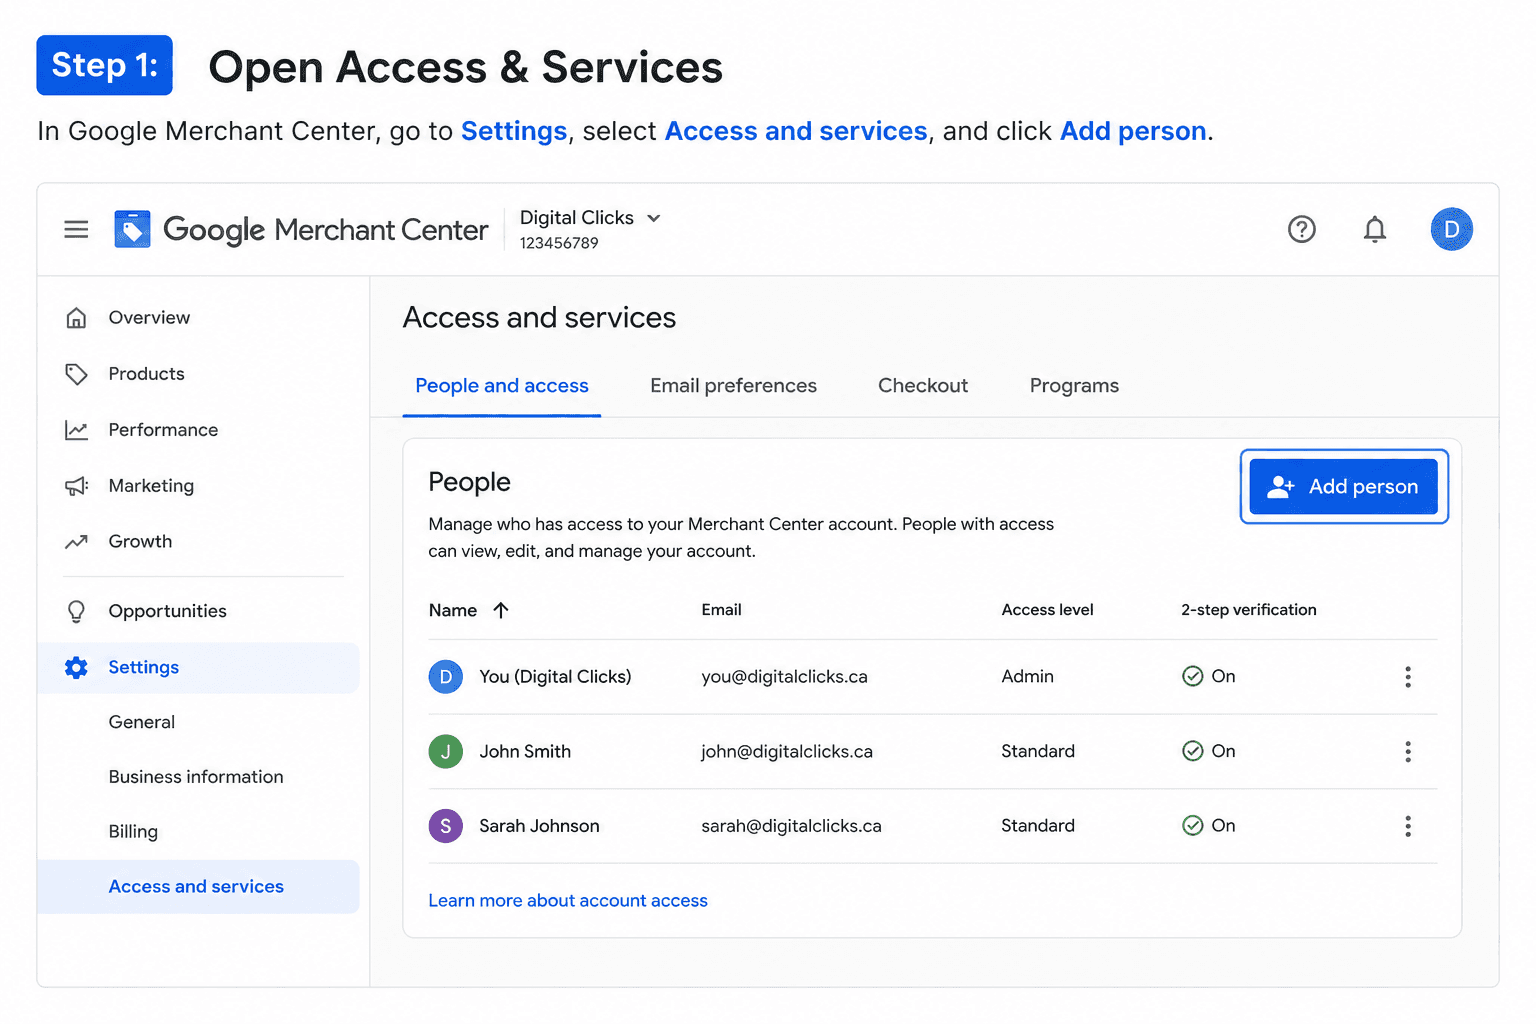Click the Google Merchant Center logo icon
Viewport: 1536px width, 1024px height.
(x=132, y=229)
